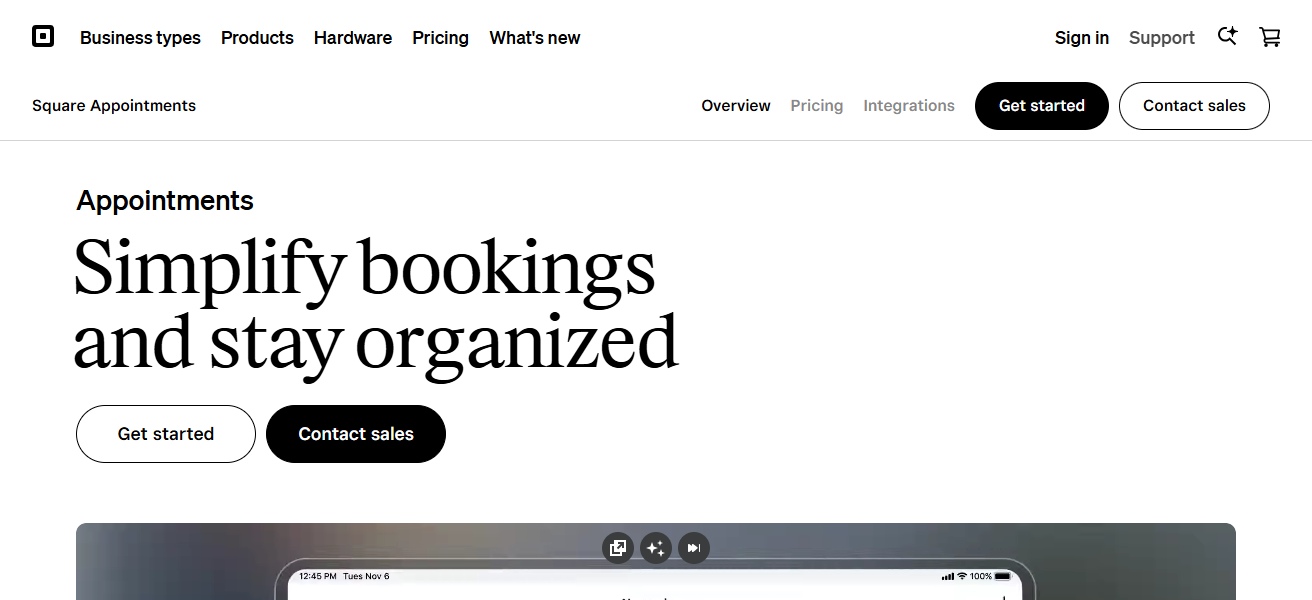Click the picture-in-picture overlay icon
Viewport: 1312px width, 600px height.
point(618,548)
